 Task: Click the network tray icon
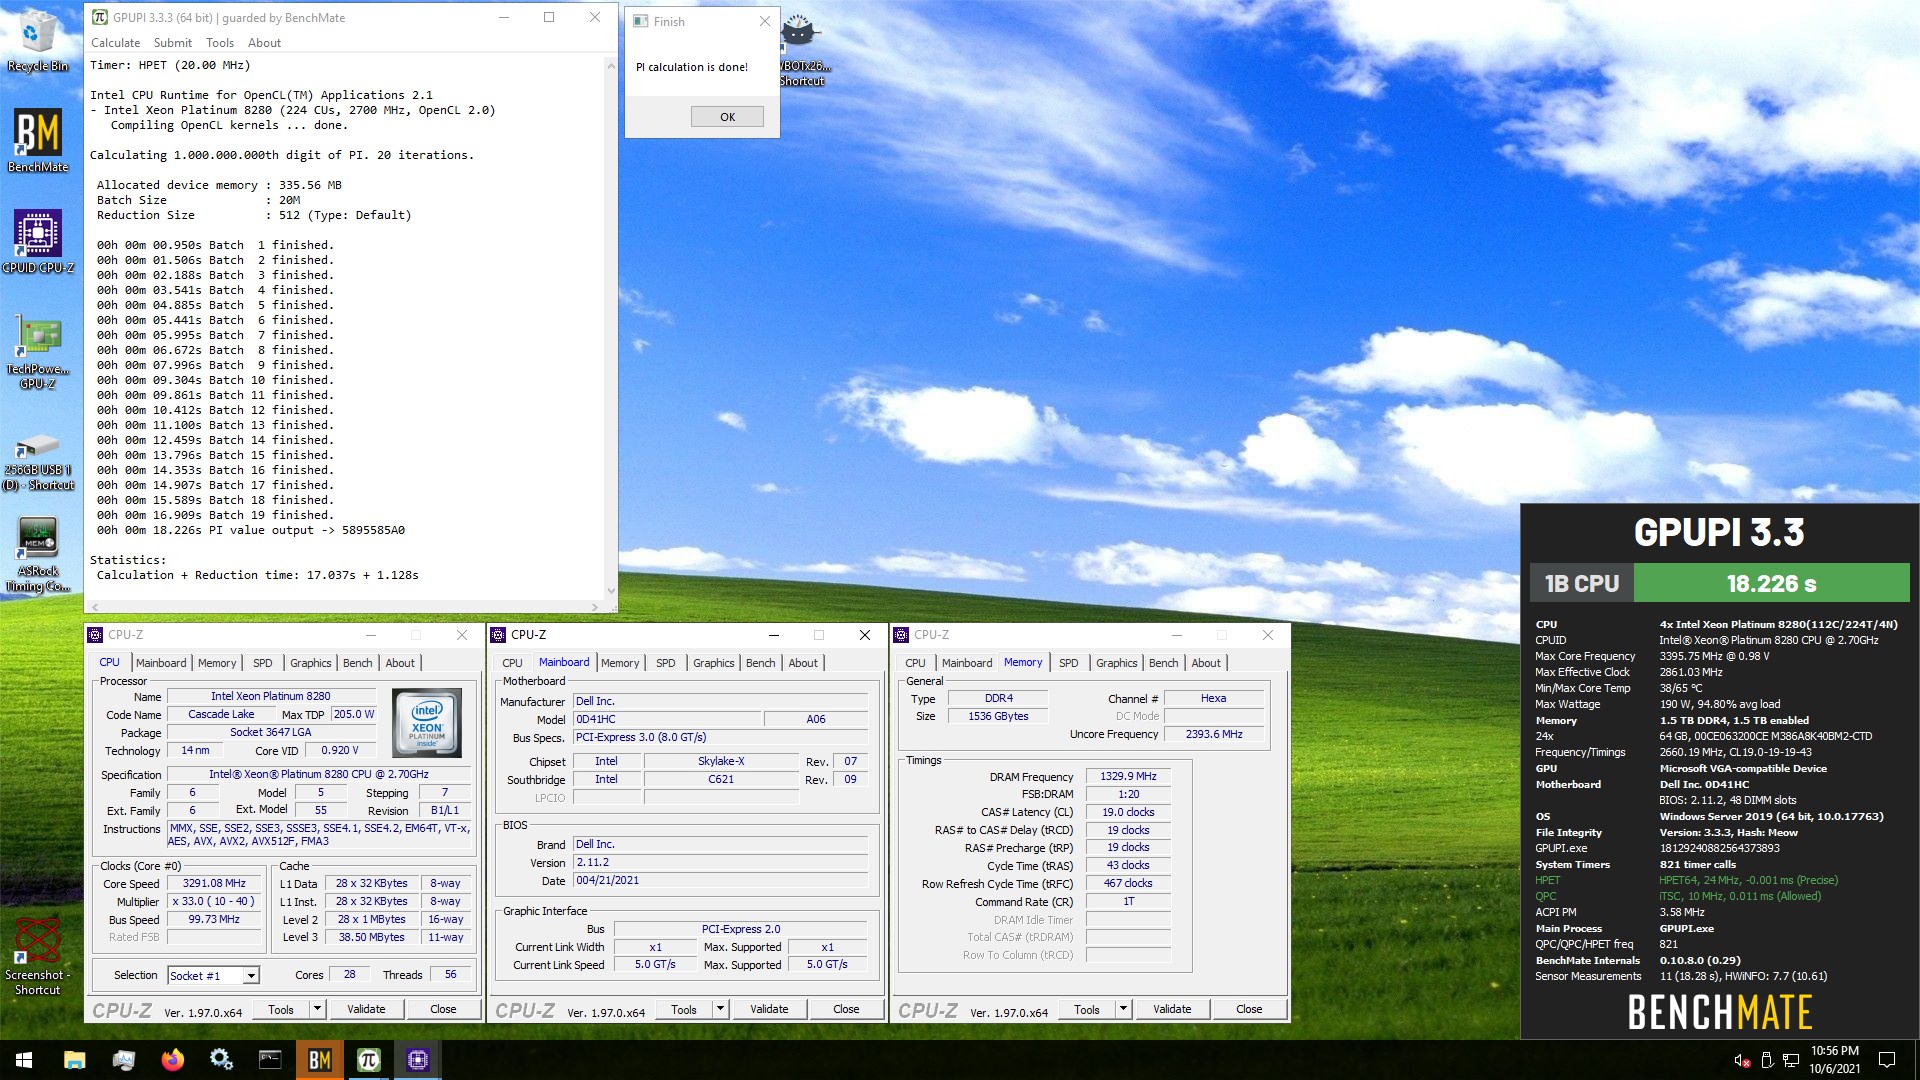[x=1791, y=1060]
